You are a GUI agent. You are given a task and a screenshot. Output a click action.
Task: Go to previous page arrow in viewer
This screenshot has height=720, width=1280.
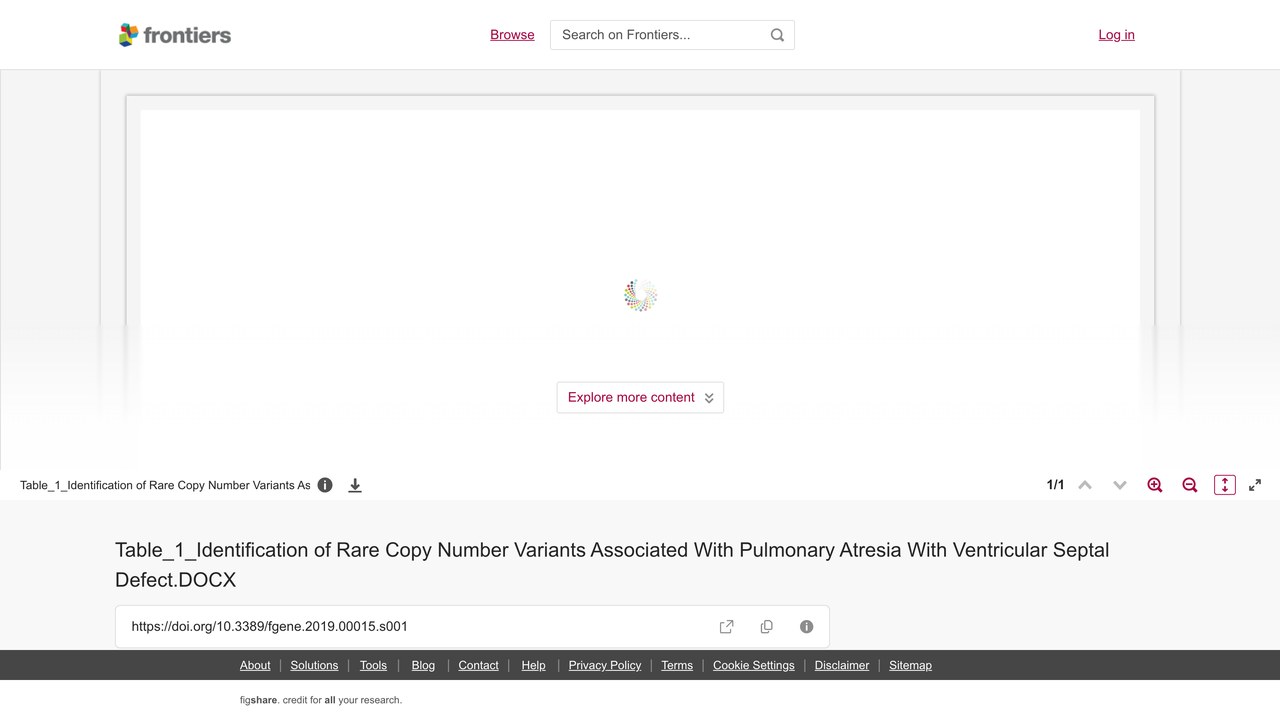coord(1085,485)
